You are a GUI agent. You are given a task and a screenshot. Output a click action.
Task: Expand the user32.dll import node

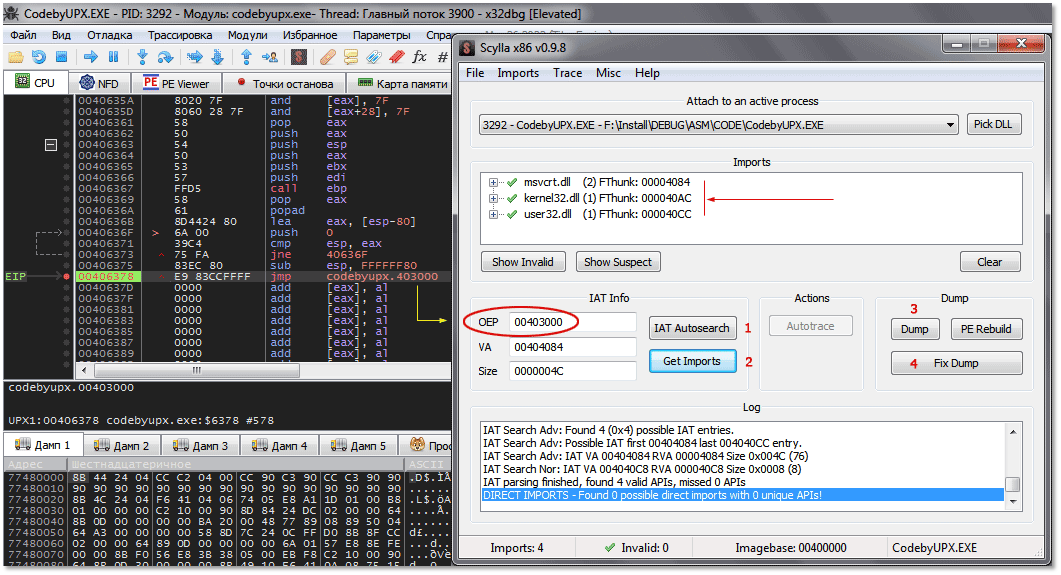tap(493, 214)
